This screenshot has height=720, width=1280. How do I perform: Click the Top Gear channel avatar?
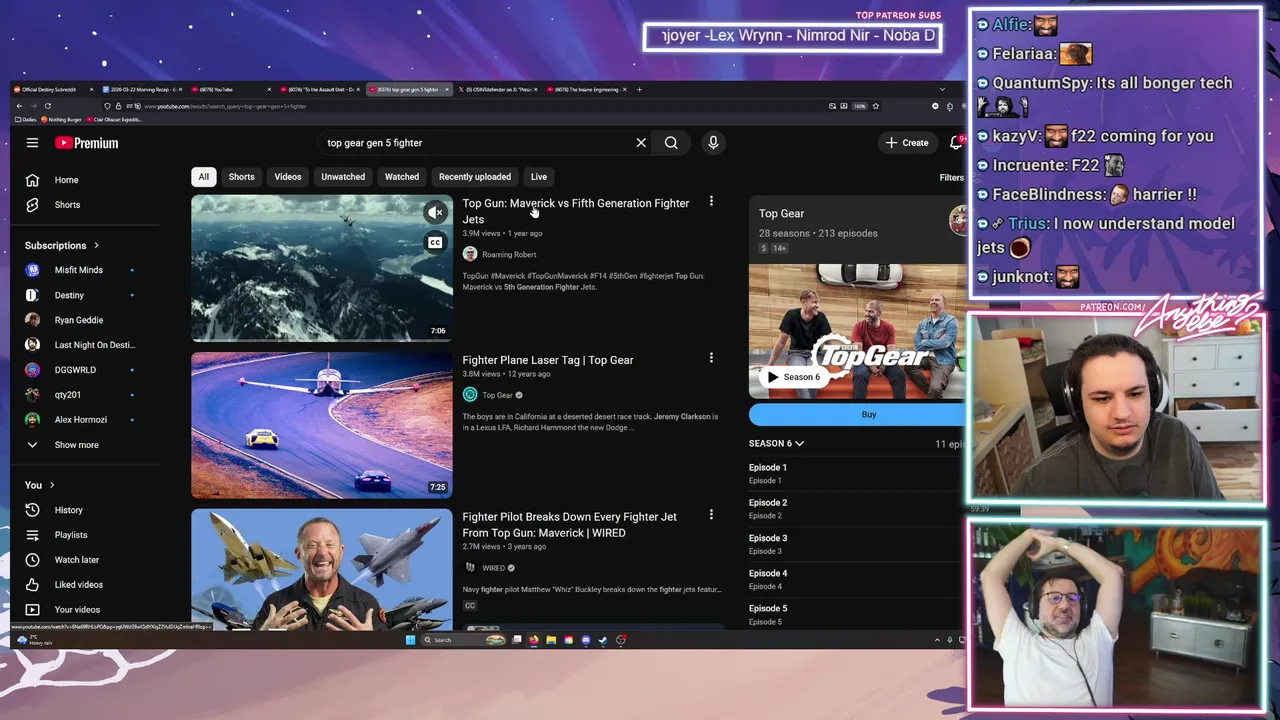[x=470, y=395]
